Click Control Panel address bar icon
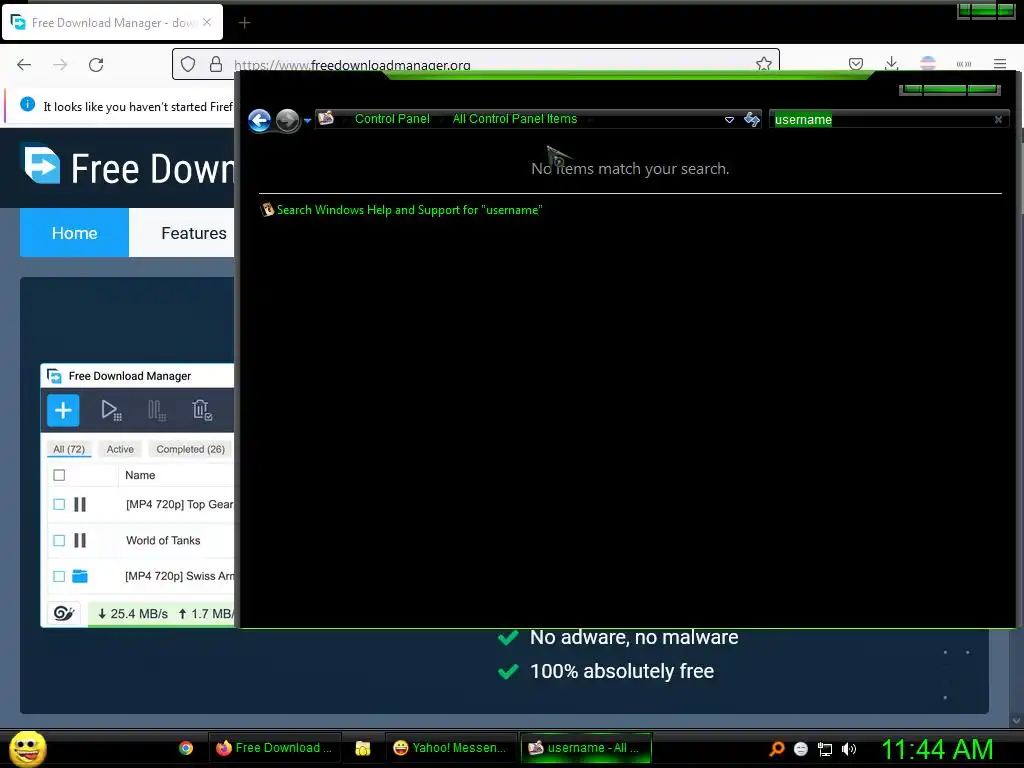Viewport: 1024px width, 768px height. click(x=326, y=118)
